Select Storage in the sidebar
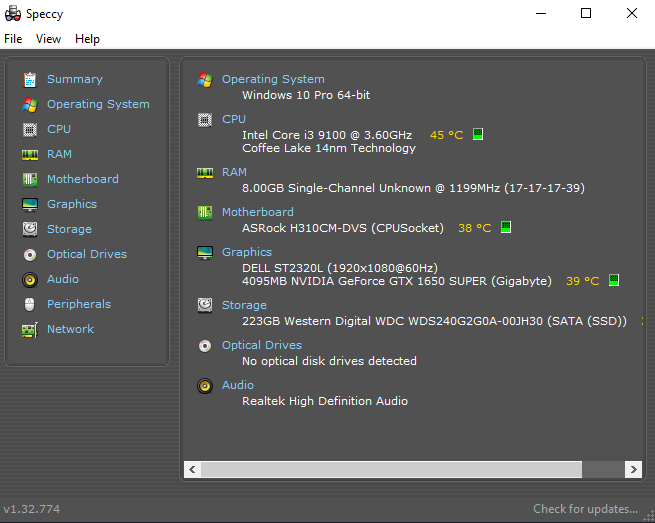The width and height of the screenshot is (655, 523). [x=69, y=229]
